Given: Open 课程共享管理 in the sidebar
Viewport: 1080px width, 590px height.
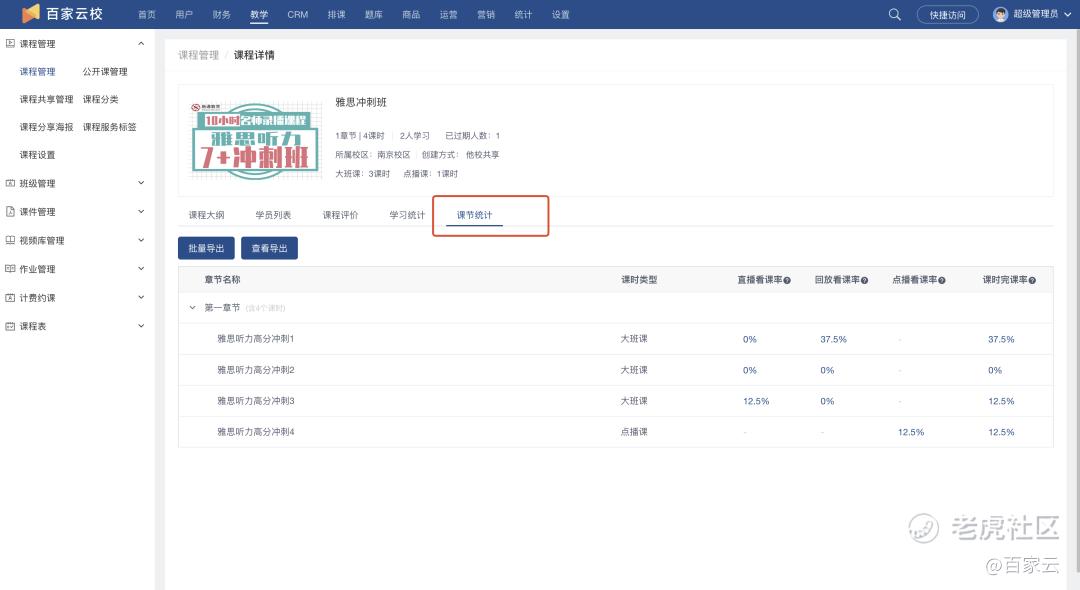Looking at the screenshot, I should click(46, 99).
